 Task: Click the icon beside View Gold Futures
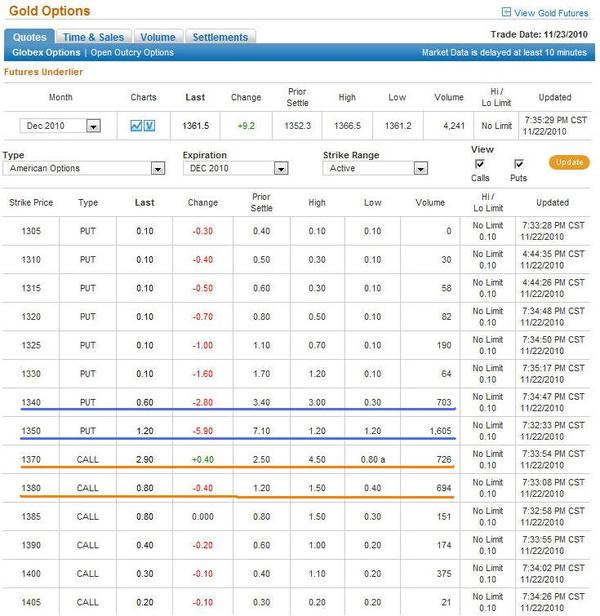505,13
